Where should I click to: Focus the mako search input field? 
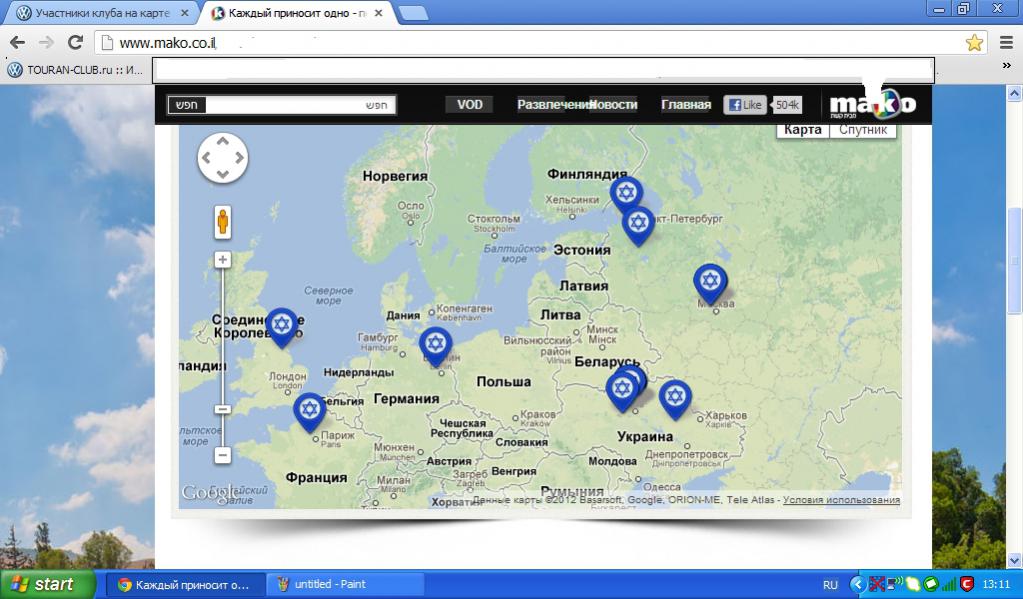301,105
